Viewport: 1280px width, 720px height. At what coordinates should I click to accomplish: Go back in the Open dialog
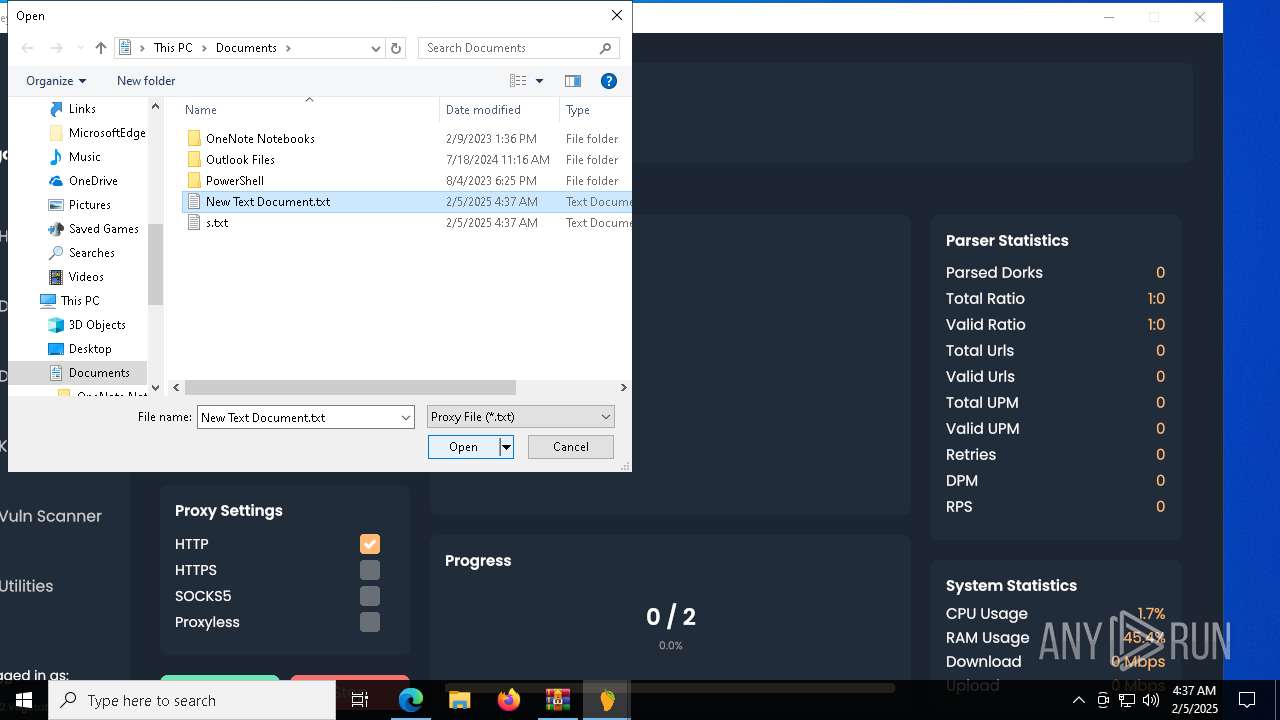tap(28, 48)
